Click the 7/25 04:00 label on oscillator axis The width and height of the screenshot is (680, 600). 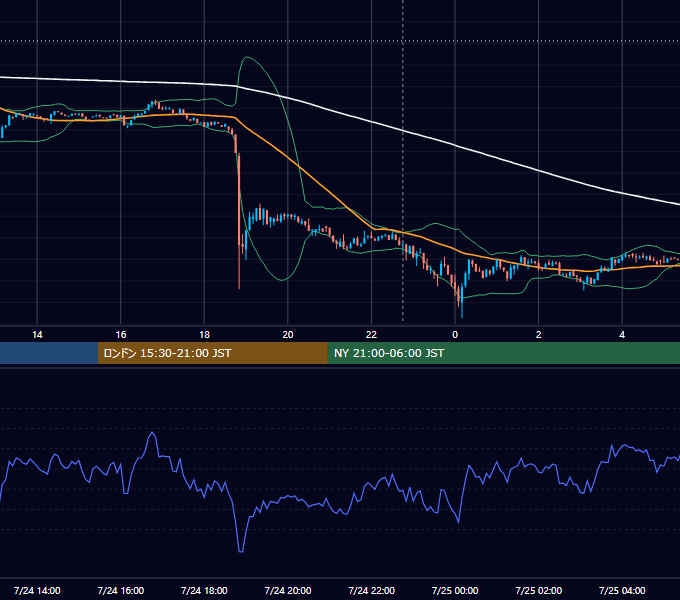[622, 590]
